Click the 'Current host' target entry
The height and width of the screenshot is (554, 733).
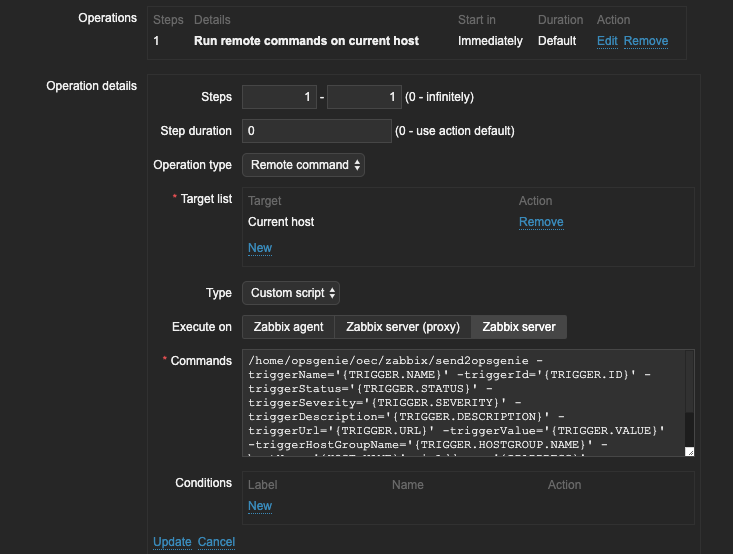click(x=281, y=222)
